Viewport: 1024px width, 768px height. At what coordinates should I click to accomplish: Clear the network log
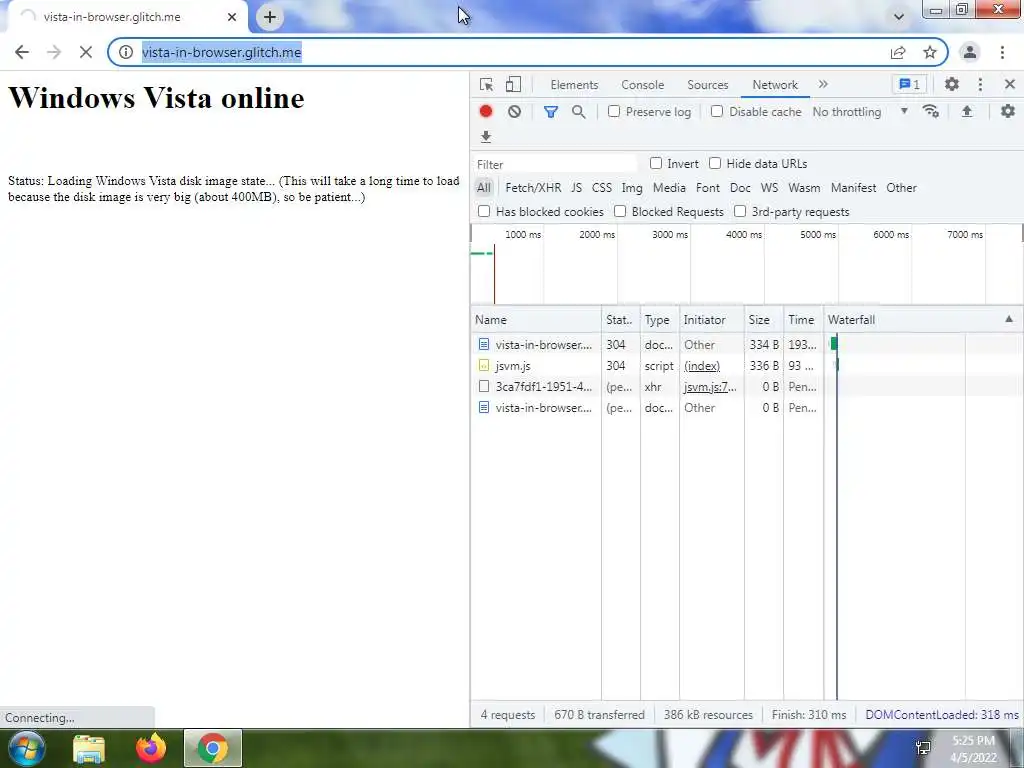(515, 112)
